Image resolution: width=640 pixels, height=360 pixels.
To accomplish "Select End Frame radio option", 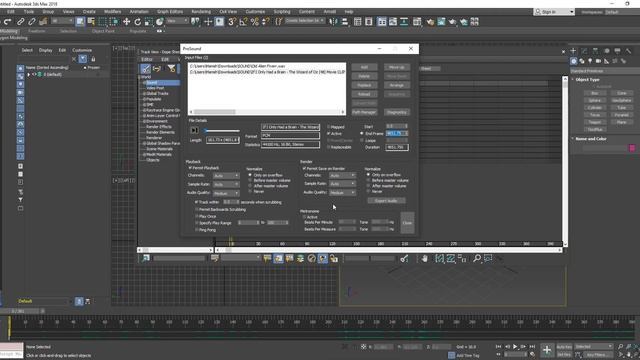I will [x=362, y=133].
